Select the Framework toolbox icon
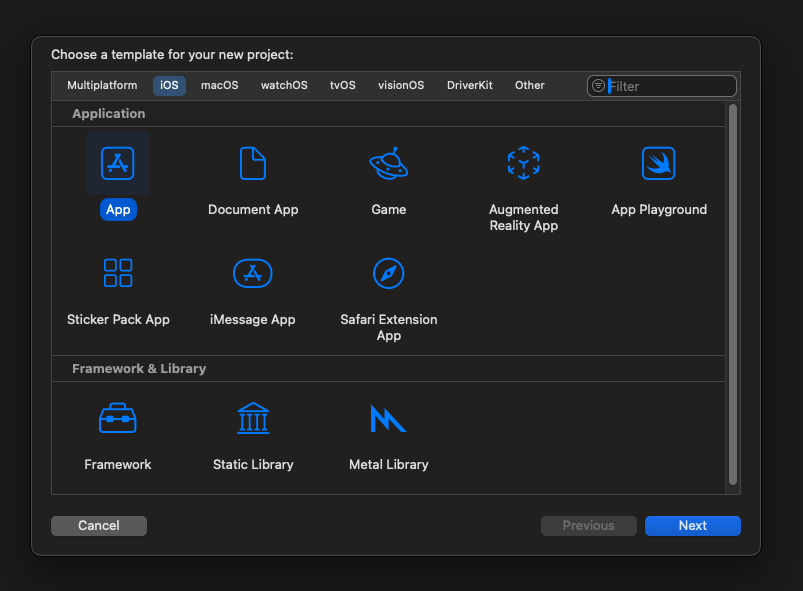This screenshot has height=591, width=803. [x=118, y=418]
